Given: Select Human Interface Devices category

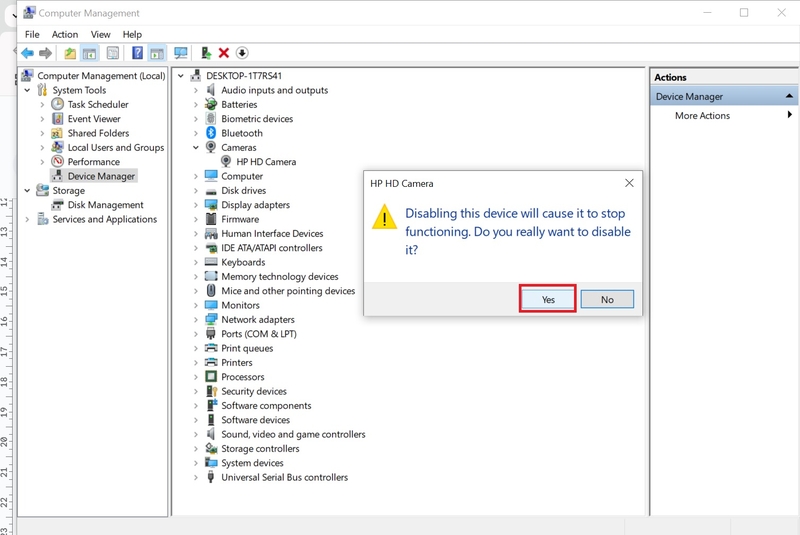Looking at the screenshot, I should coord(272,234).
